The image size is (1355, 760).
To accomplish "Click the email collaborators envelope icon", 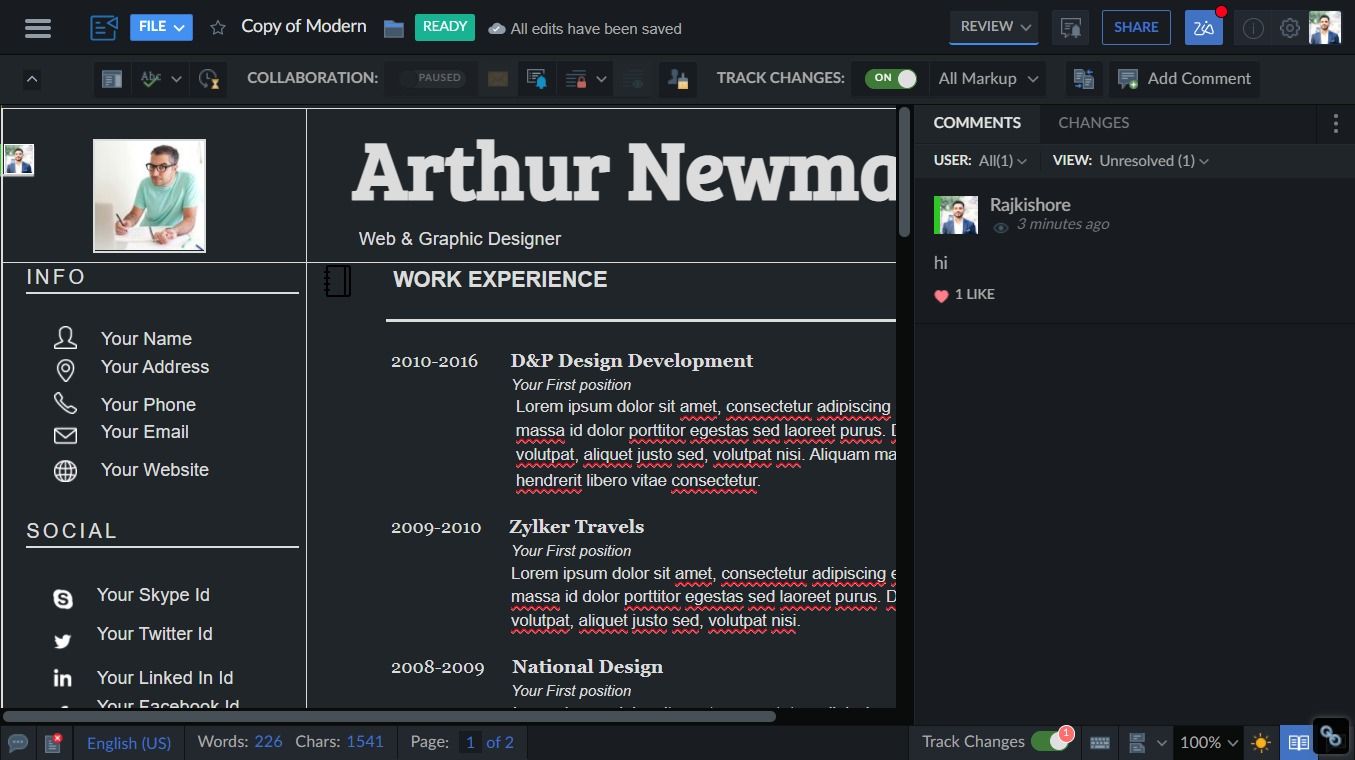I will (497, 79).
